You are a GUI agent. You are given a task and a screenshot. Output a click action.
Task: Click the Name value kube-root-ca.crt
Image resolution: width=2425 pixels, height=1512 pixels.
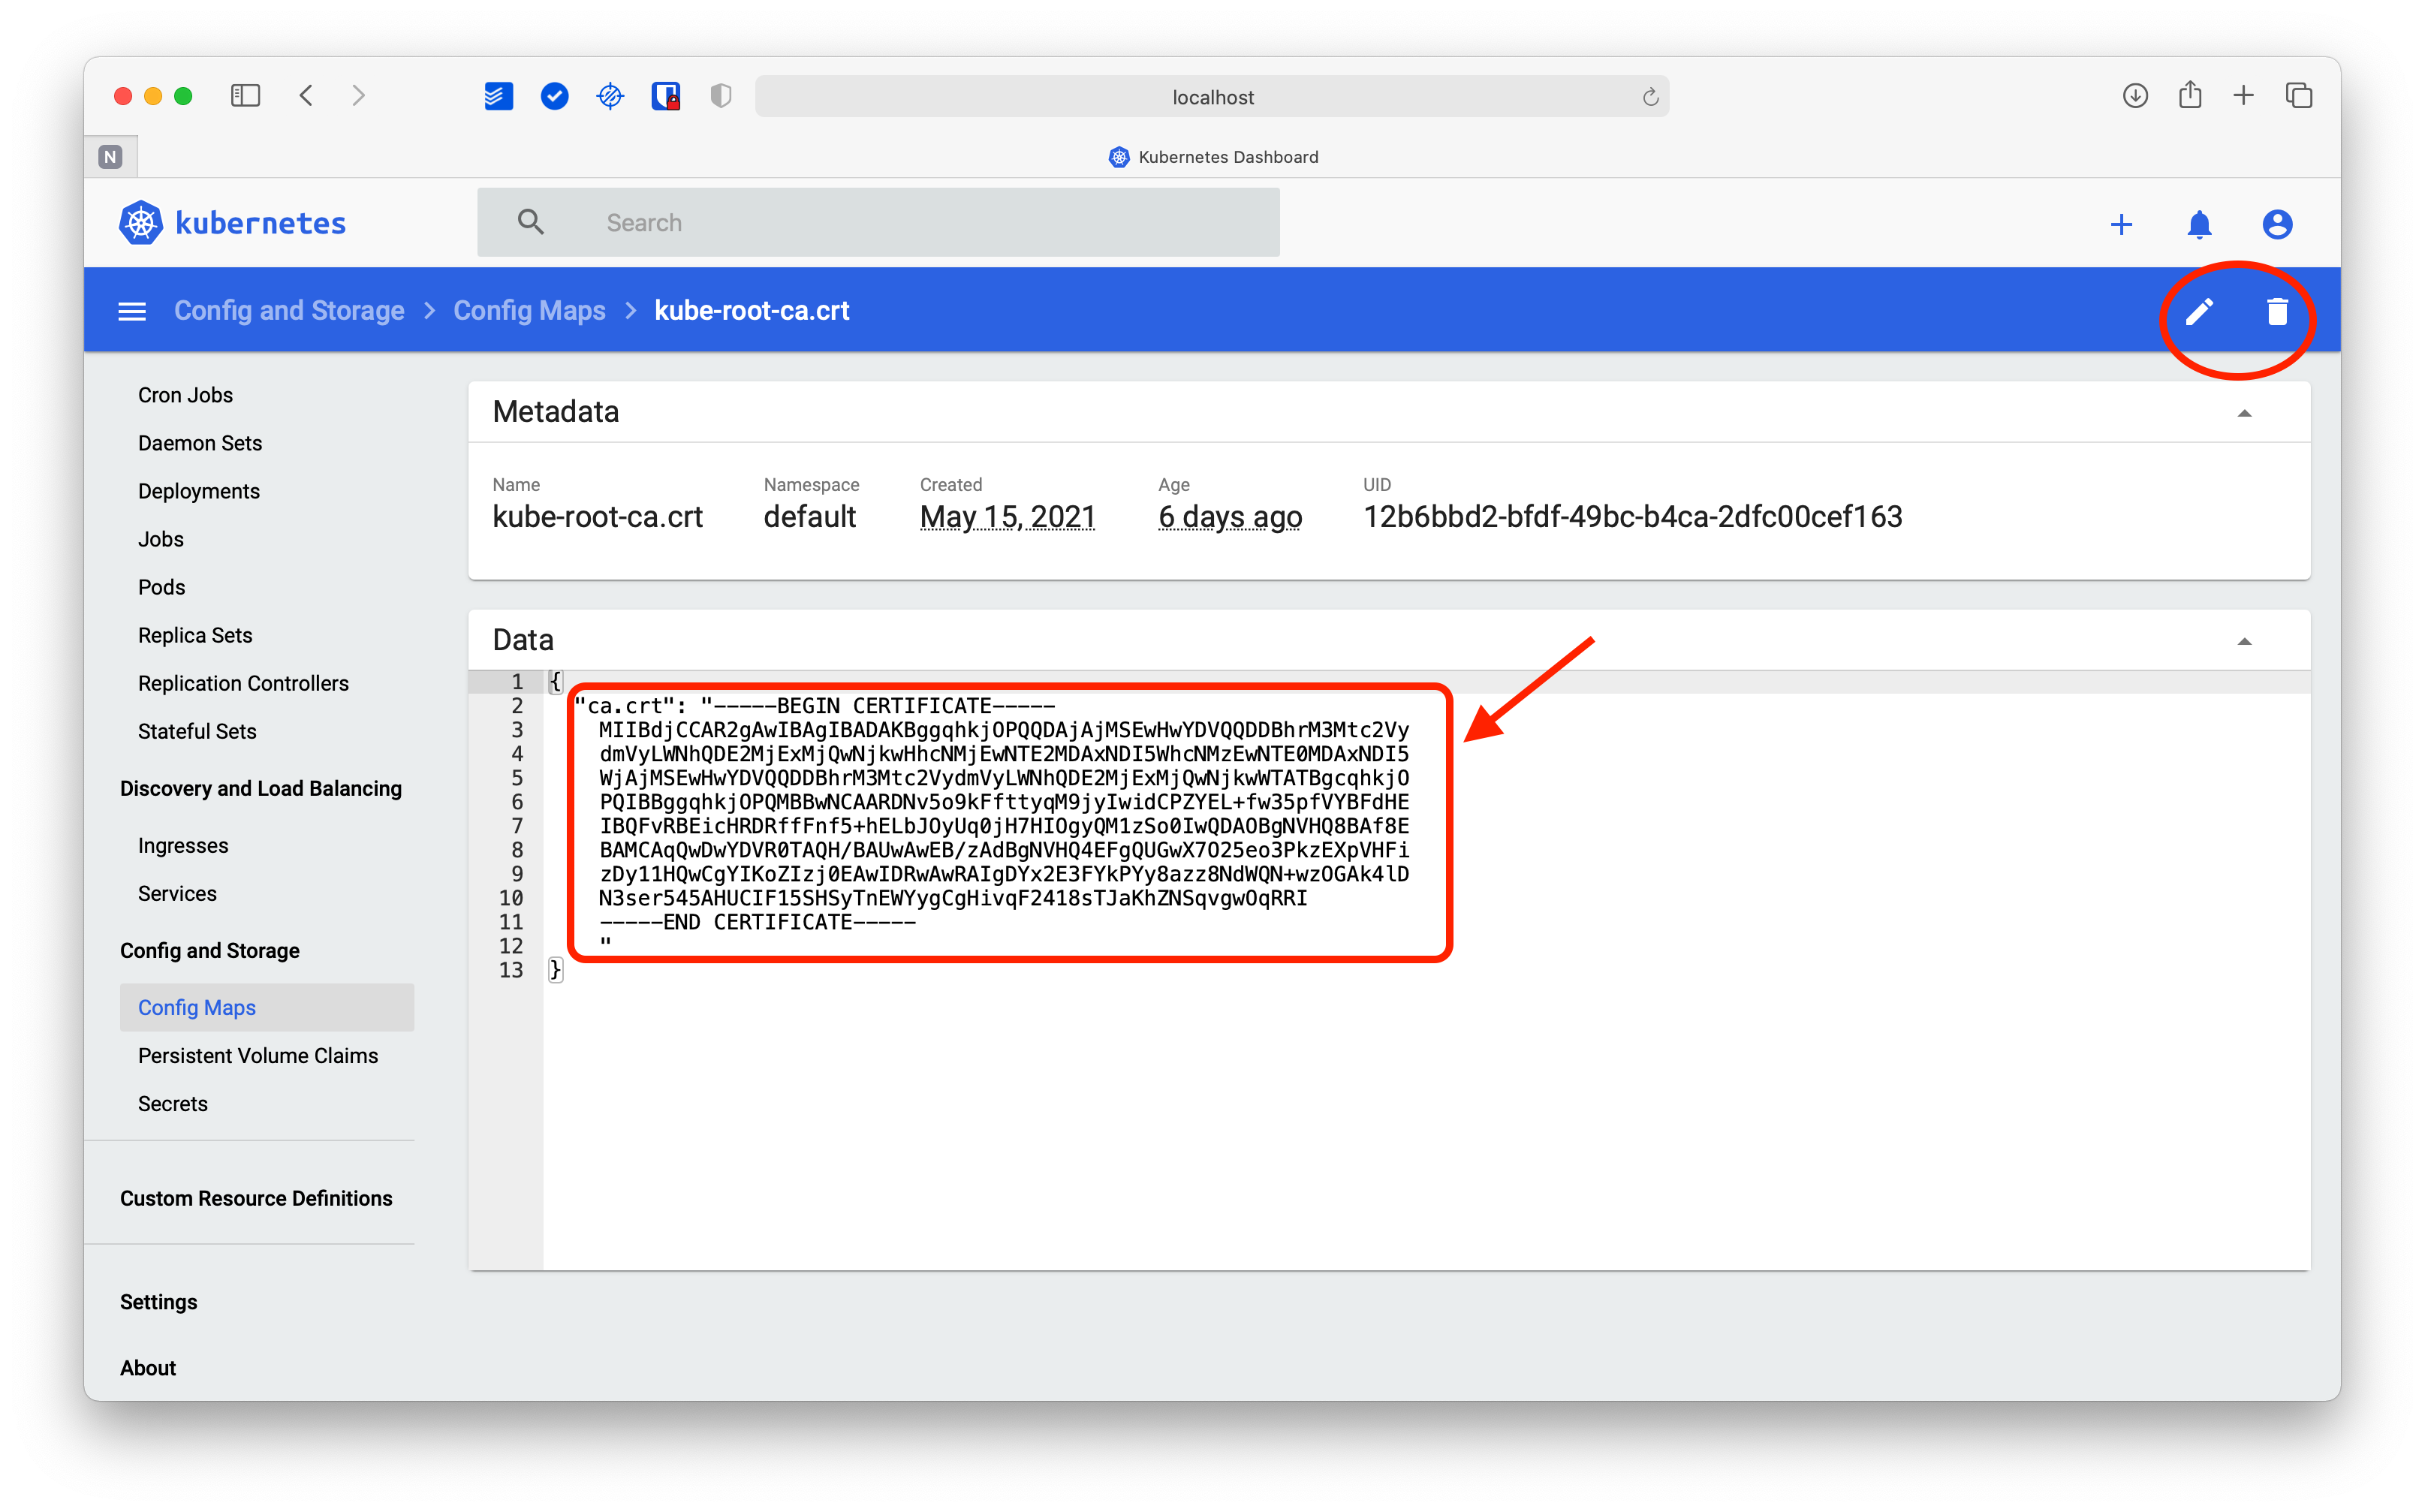click(597, 516)
